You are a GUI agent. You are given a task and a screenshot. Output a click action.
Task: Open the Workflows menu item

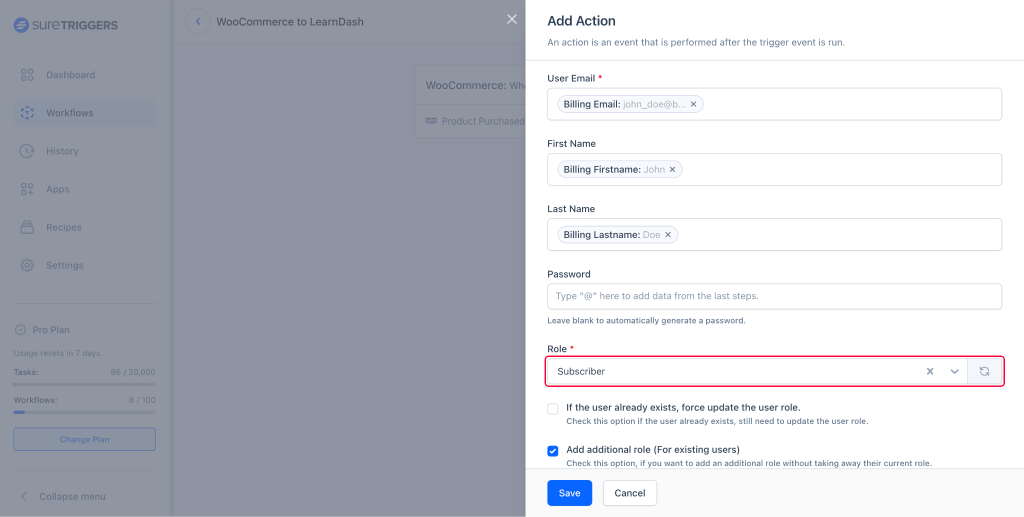coord(69,113)
